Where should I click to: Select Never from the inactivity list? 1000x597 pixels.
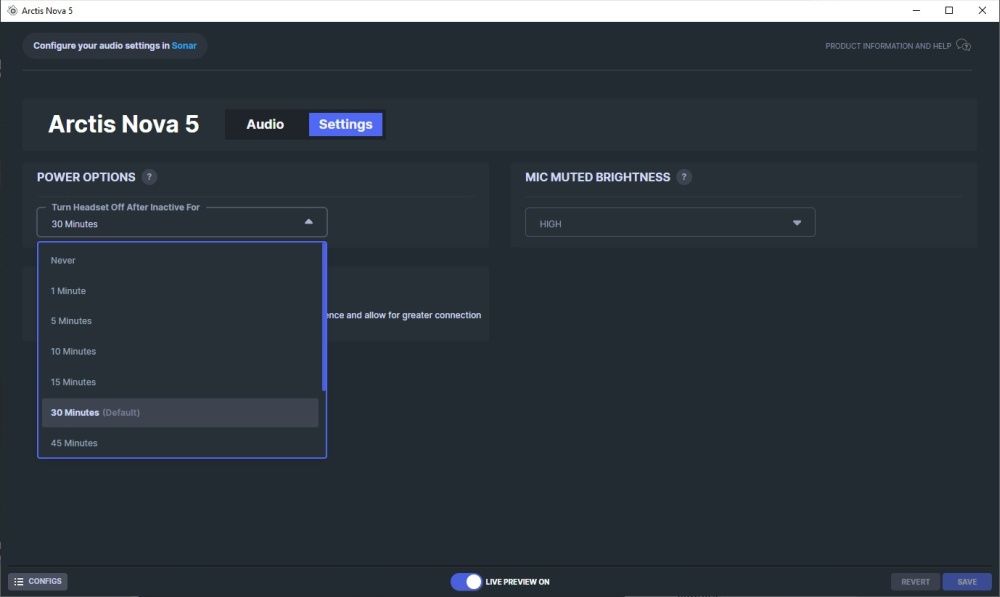pos(180,260)
